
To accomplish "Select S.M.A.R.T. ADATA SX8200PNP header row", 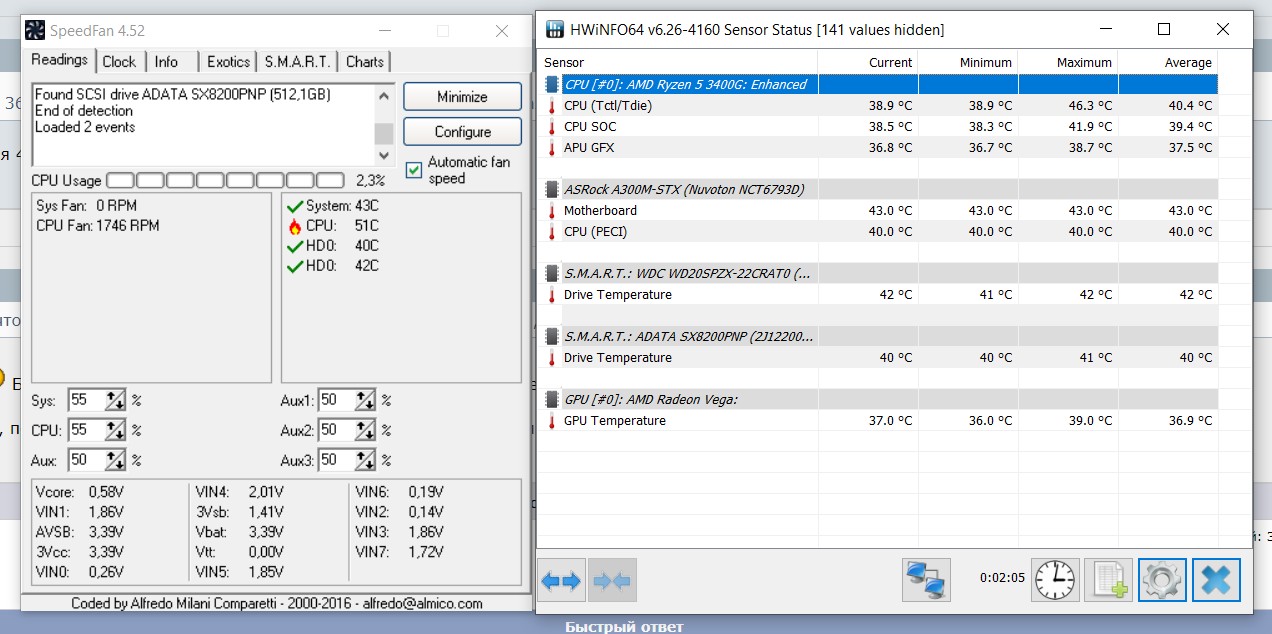I will pyautogui.click(x=881, y=336).
